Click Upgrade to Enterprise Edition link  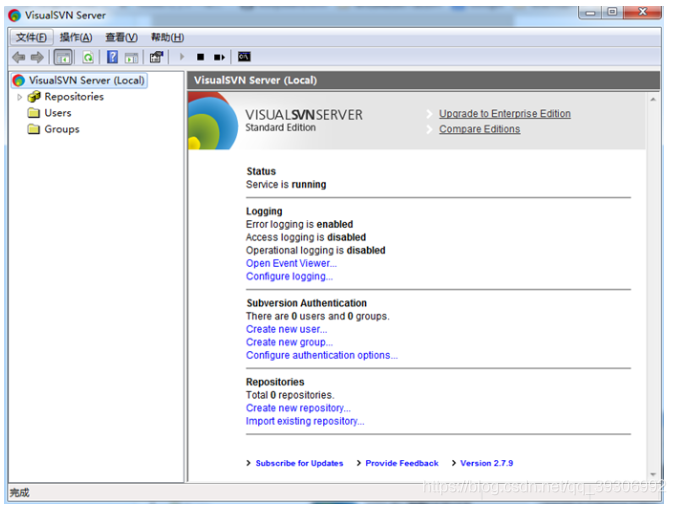point(505,113)
